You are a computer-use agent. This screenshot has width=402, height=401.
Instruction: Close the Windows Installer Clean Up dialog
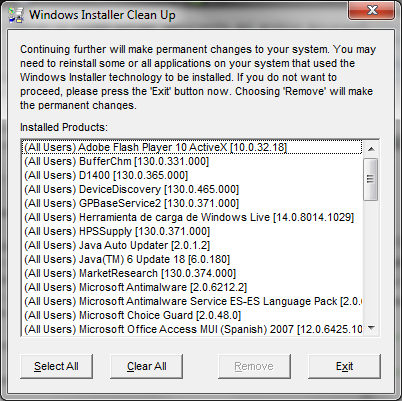pos(372,10)
